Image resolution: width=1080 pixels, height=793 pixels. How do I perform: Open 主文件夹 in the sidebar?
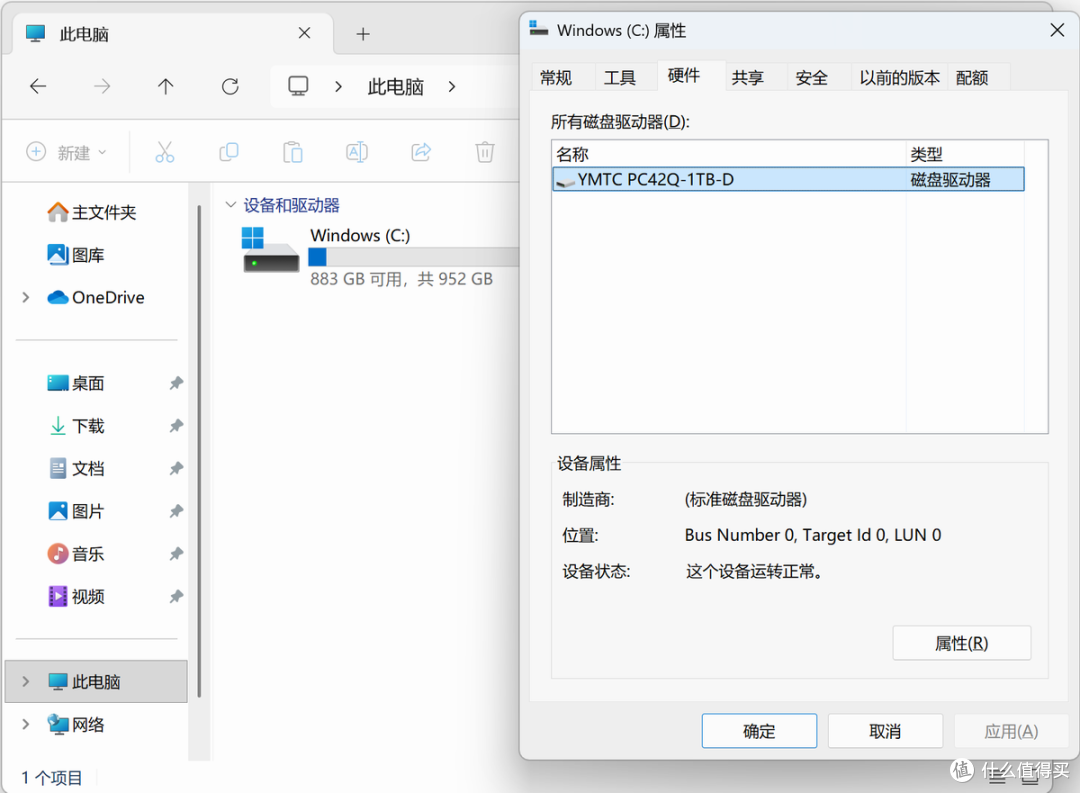[x=92, y=212]
